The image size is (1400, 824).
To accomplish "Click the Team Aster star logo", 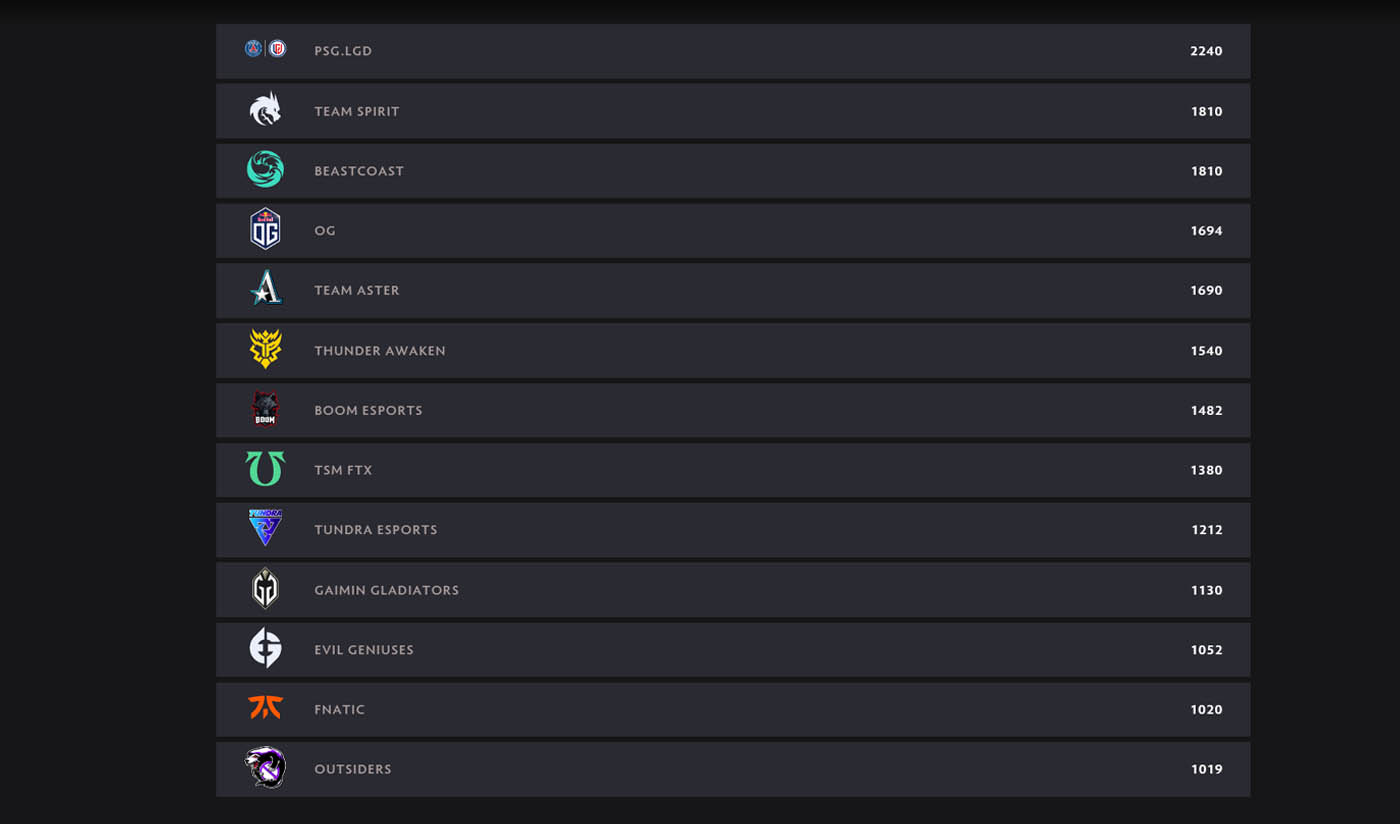I will tap(265, 289).
